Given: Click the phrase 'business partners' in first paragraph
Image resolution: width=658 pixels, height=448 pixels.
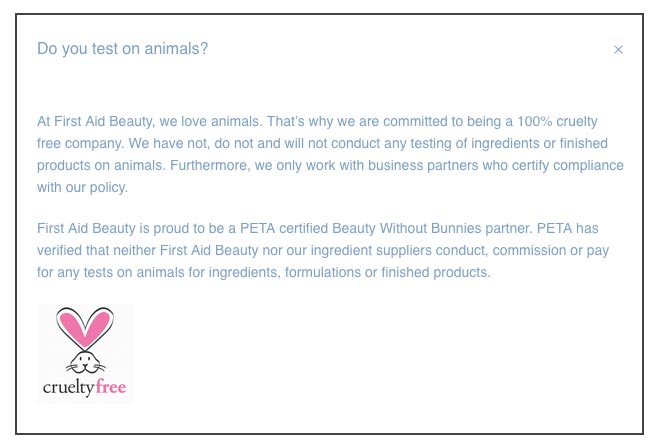Looking at the screenshot, I should pyautogui.click(x=423, y=165).
